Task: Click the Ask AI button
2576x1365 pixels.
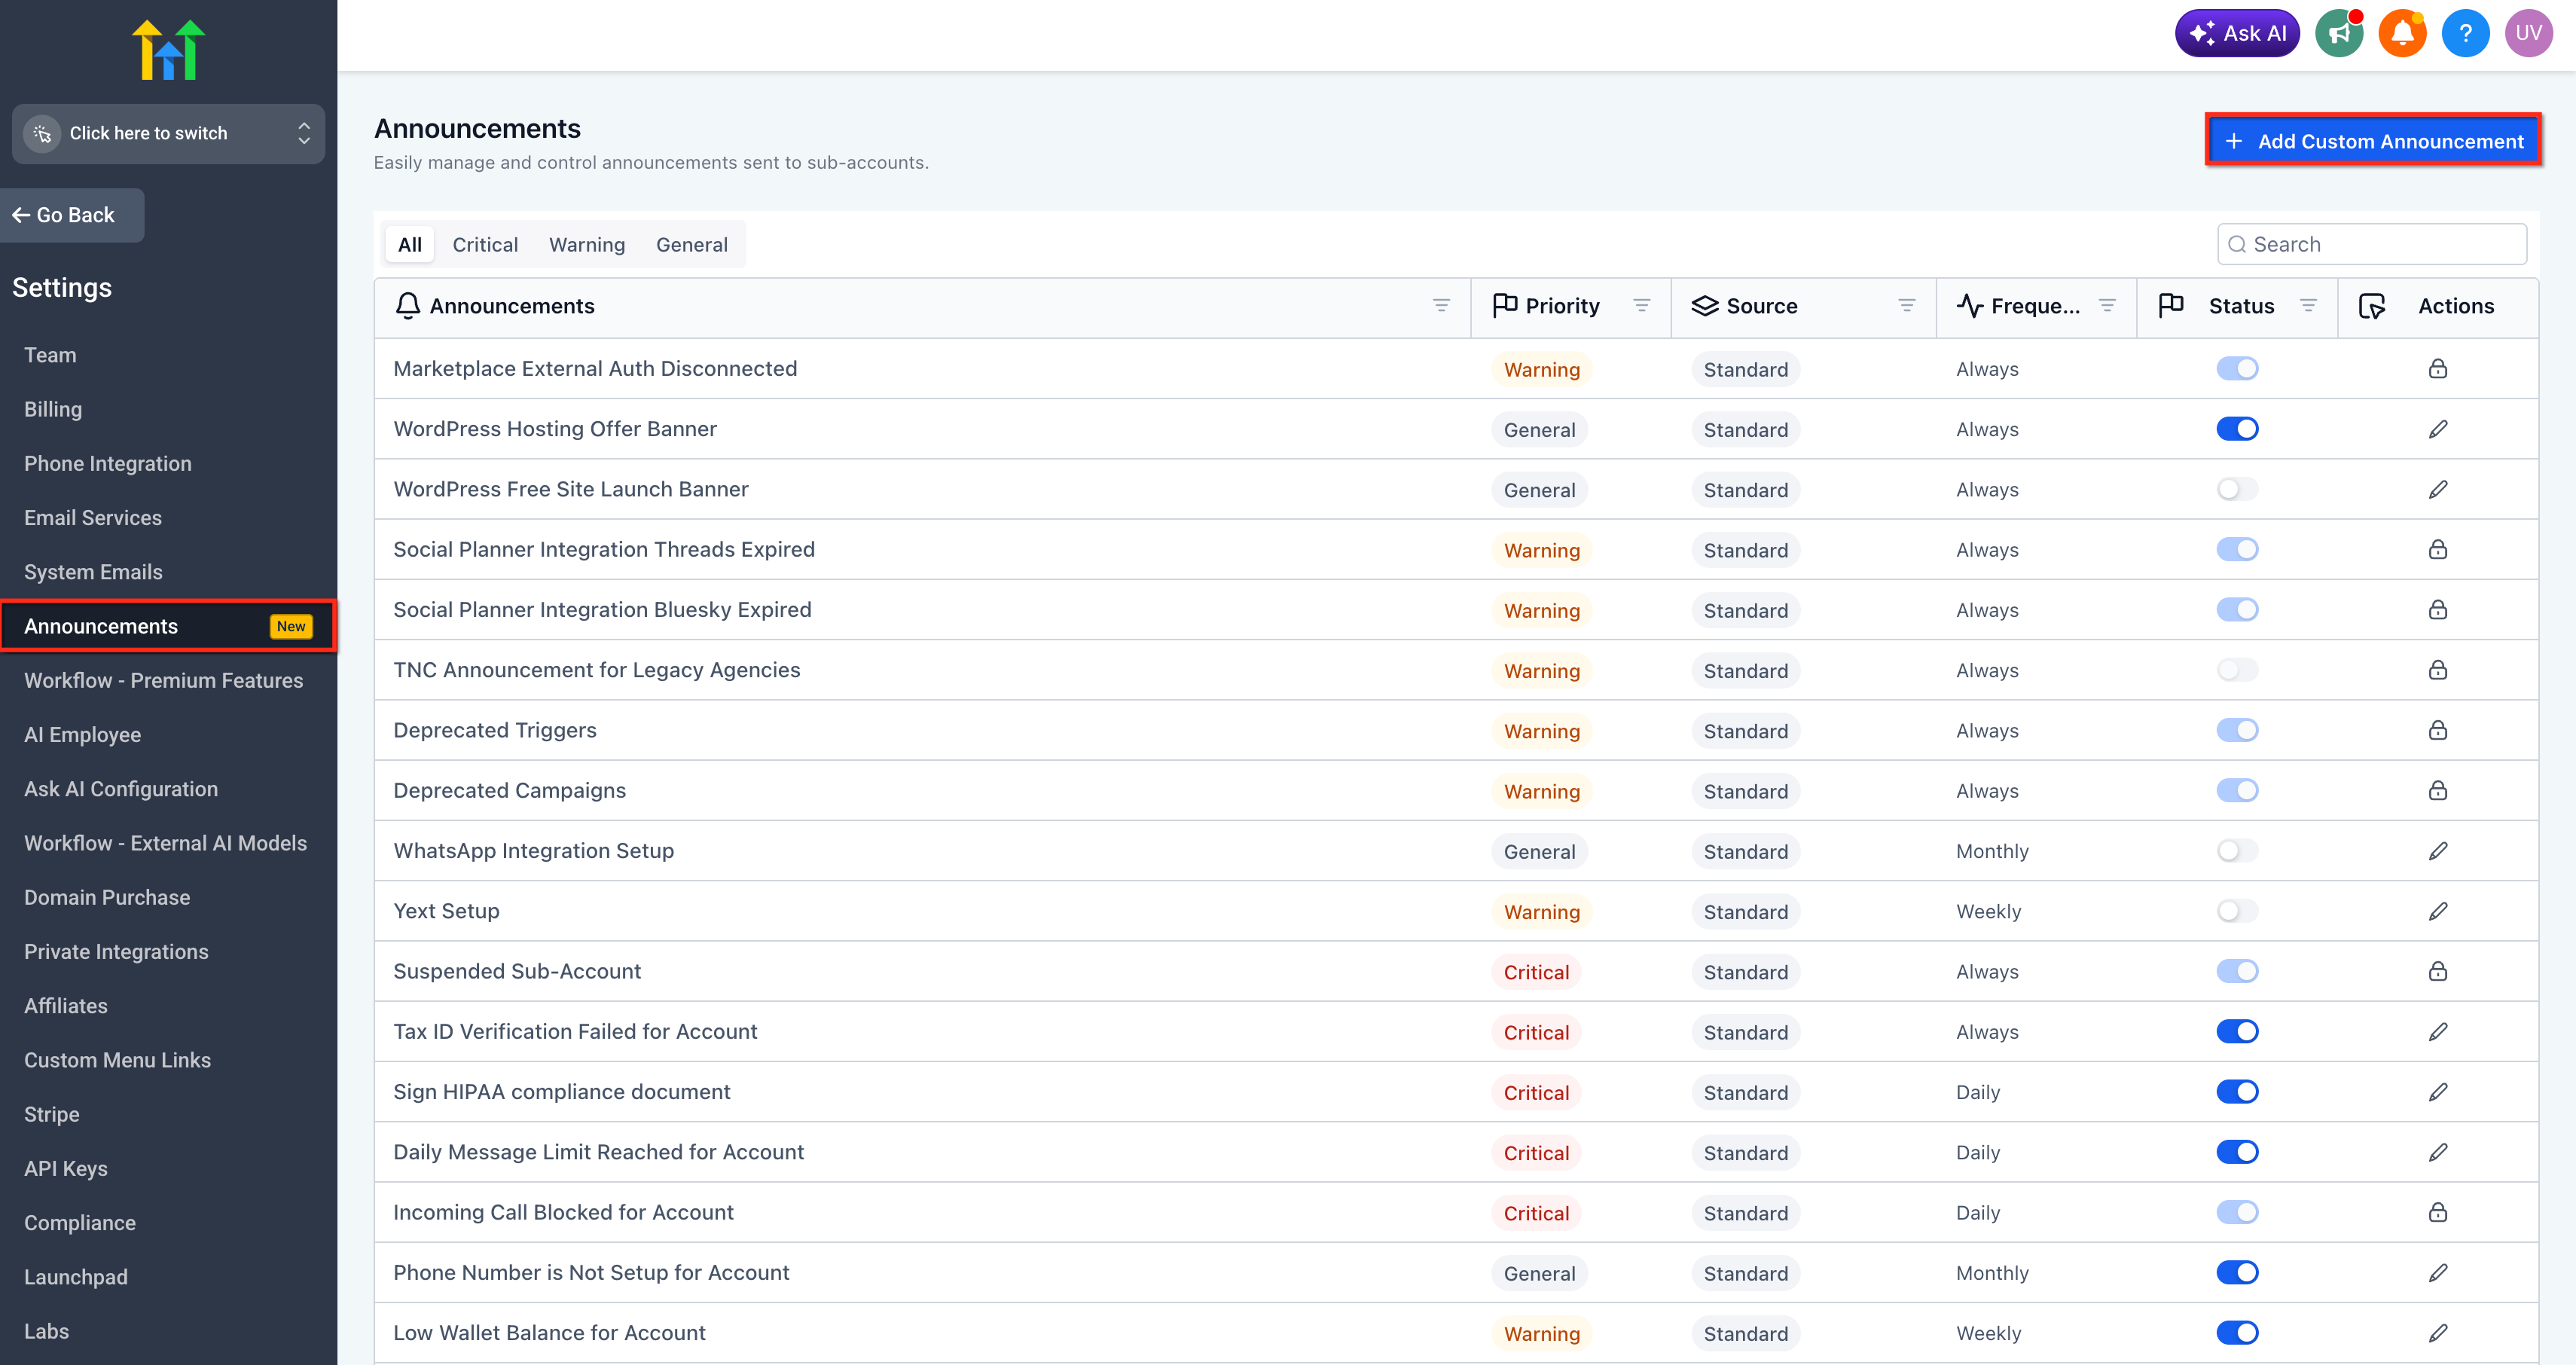Action: [x=2236, y=33]
